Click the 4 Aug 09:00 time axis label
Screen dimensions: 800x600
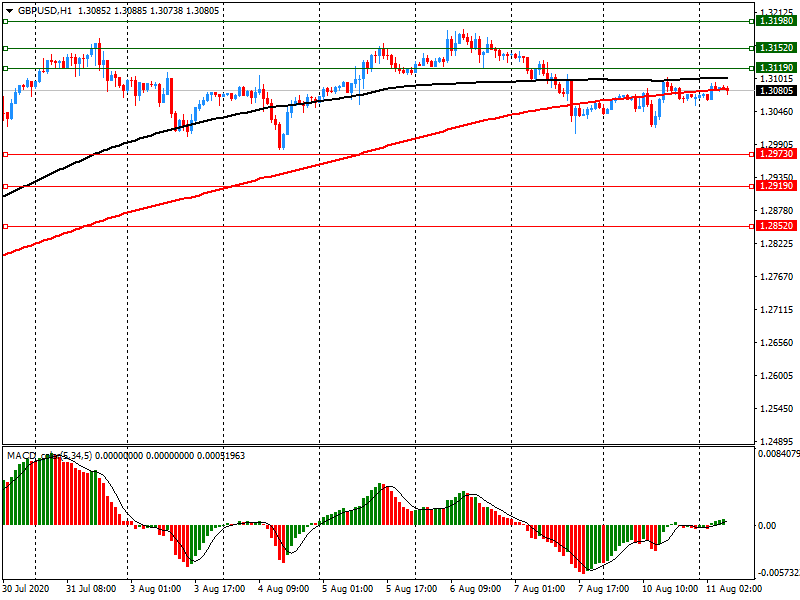click(x=283, y=589)
